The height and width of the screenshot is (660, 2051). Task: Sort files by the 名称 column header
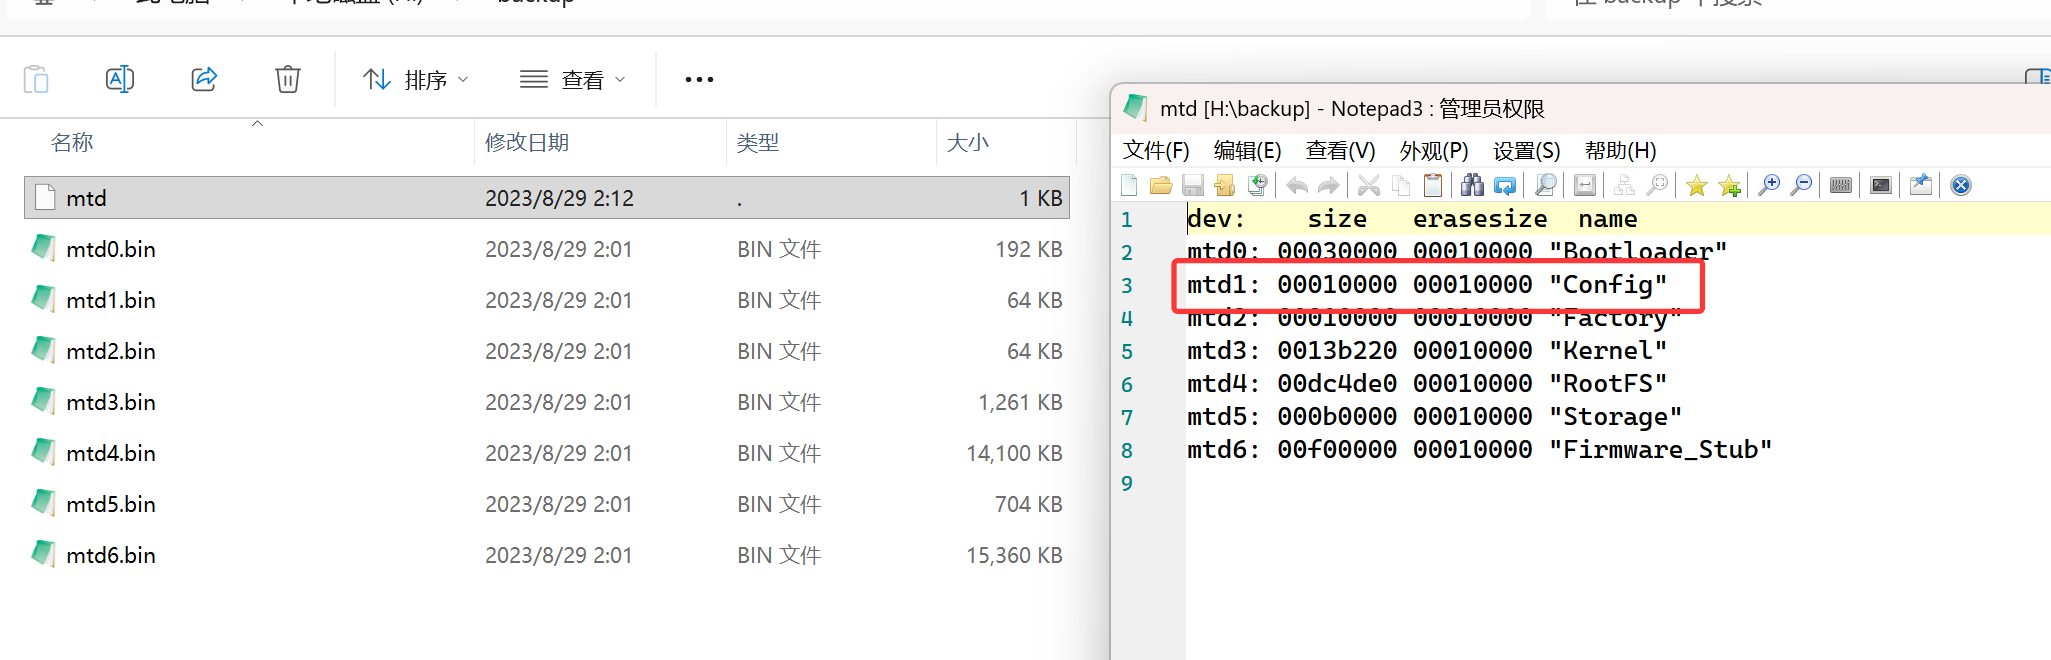pyautogui.click(x=72, y=142)
